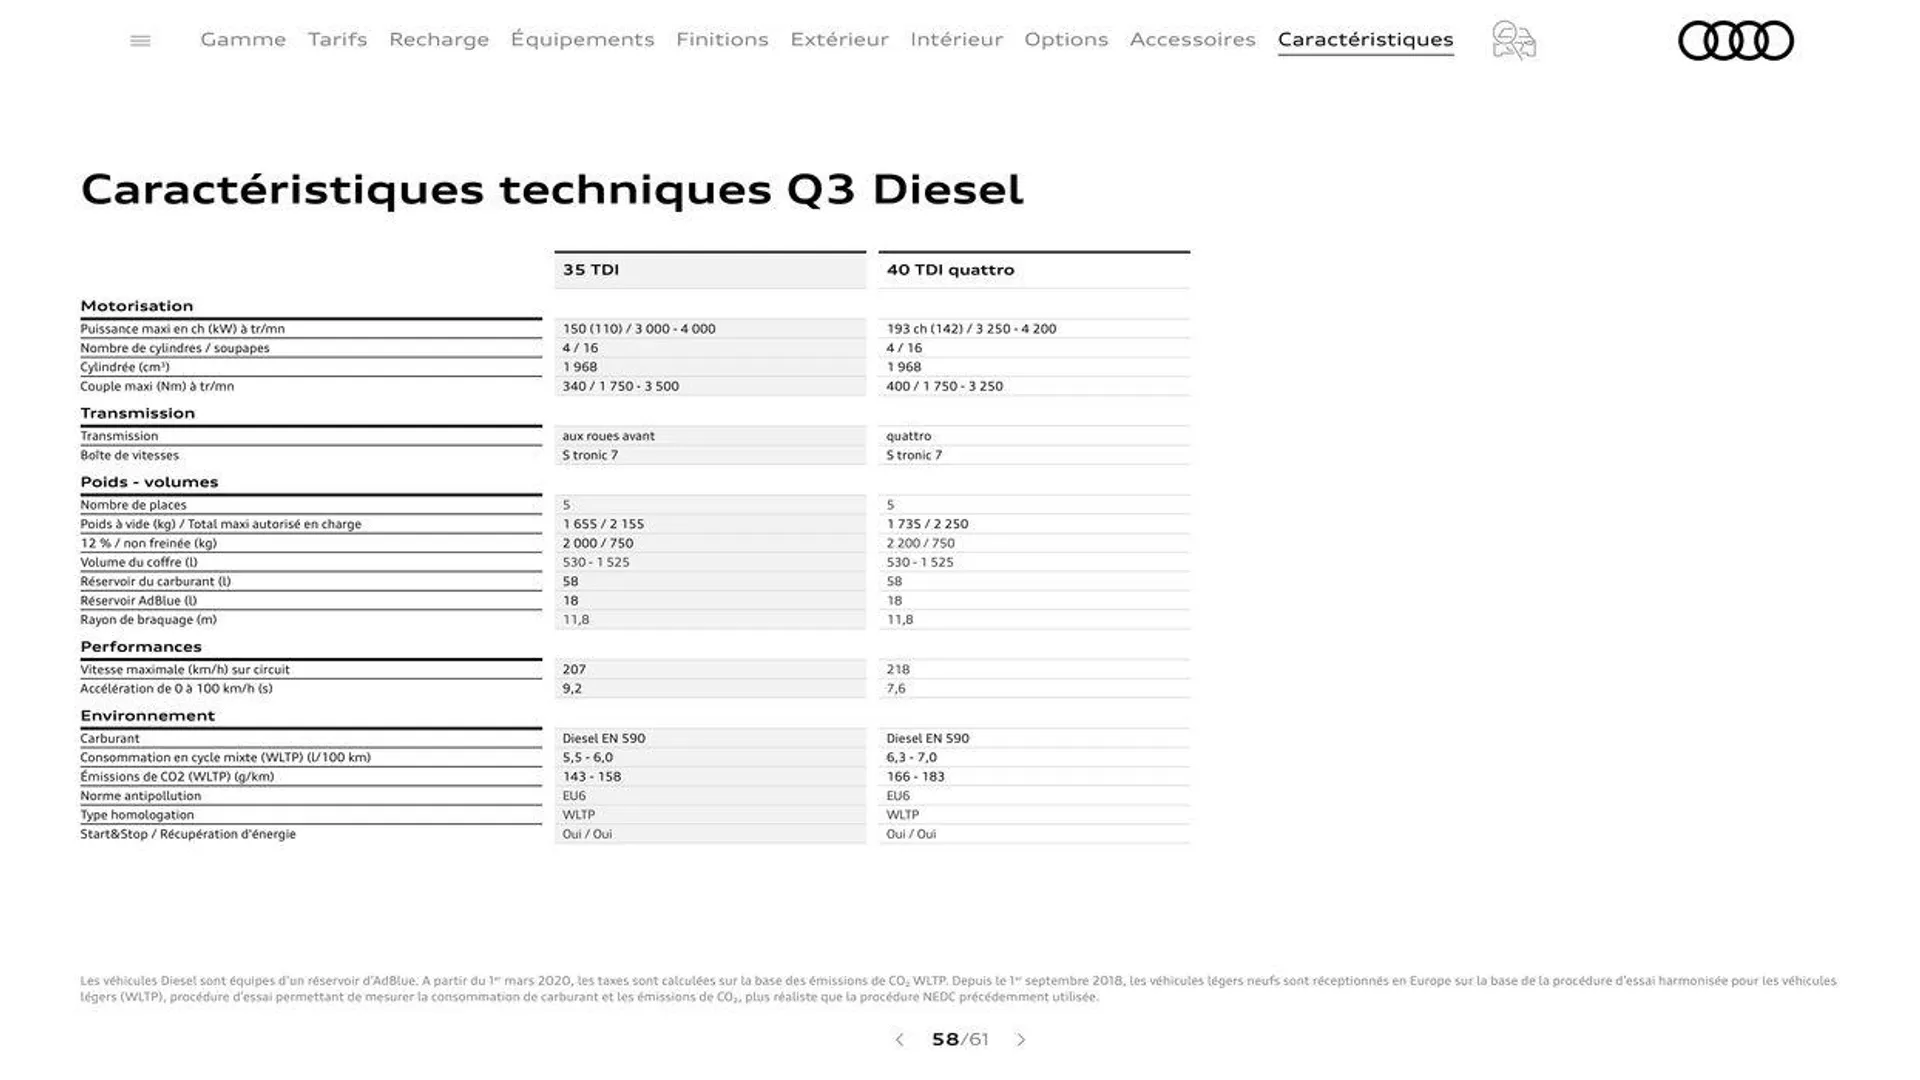Image resolution: width=1920 pixels, height=1080 pixels.
Task: Click the 'Cylindrée (cm³)' row label
Action: point(125,367)
